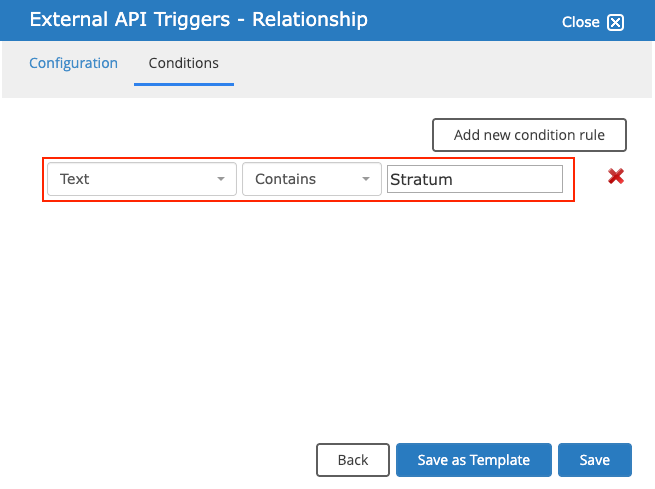This screenshot has width=655, height=489.
Task: Open the Text field type dropdown
Action: [142, 179]
